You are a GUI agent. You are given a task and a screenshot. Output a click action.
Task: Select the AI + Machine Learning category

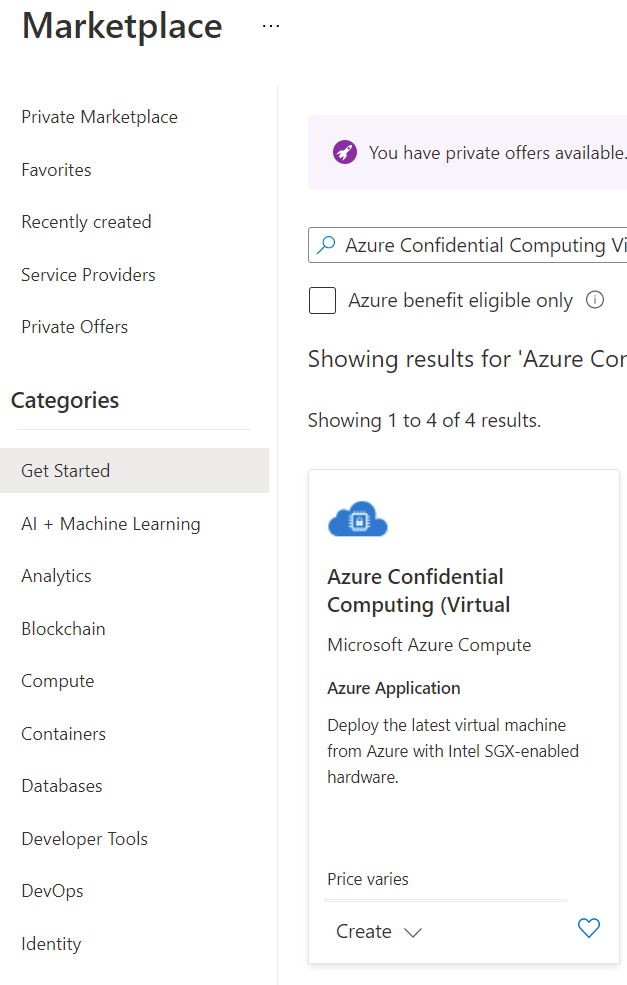pyautogui.click(x=110, y=523)
